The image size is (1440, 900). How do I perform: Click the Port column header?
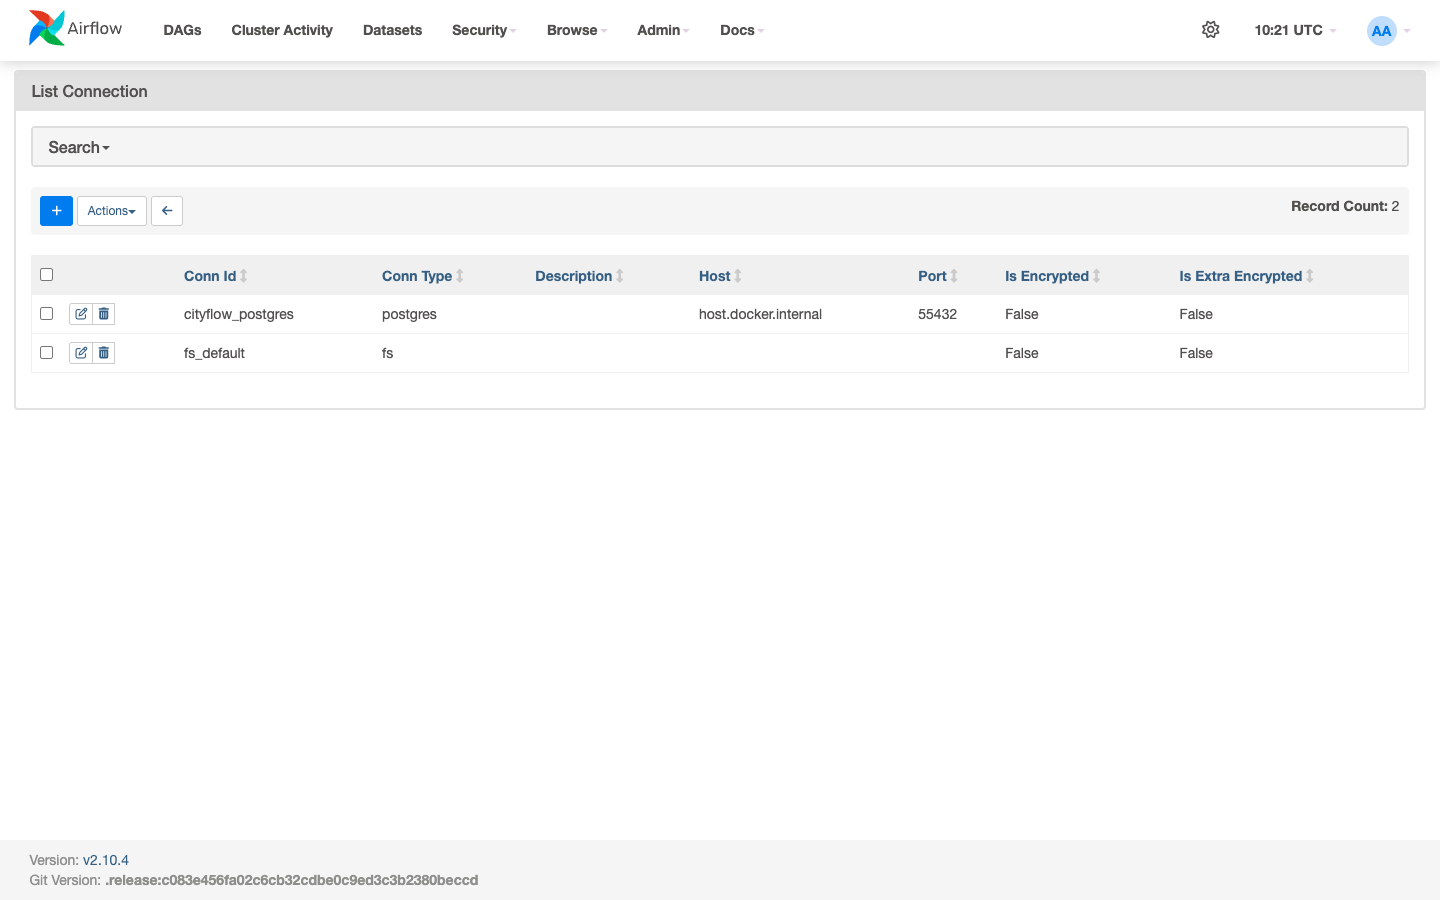[932, 276]
